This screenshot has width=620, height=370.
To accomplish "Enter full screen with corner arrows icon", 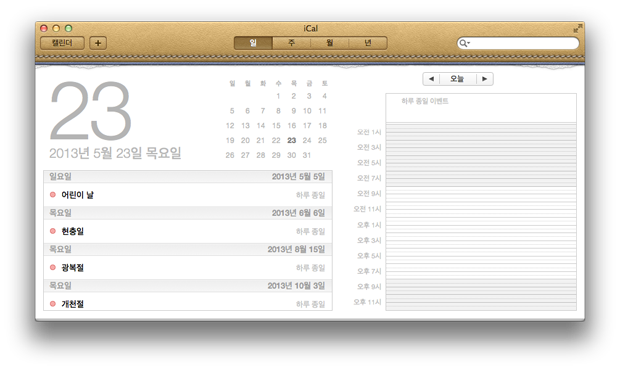I will coord(578,28).
